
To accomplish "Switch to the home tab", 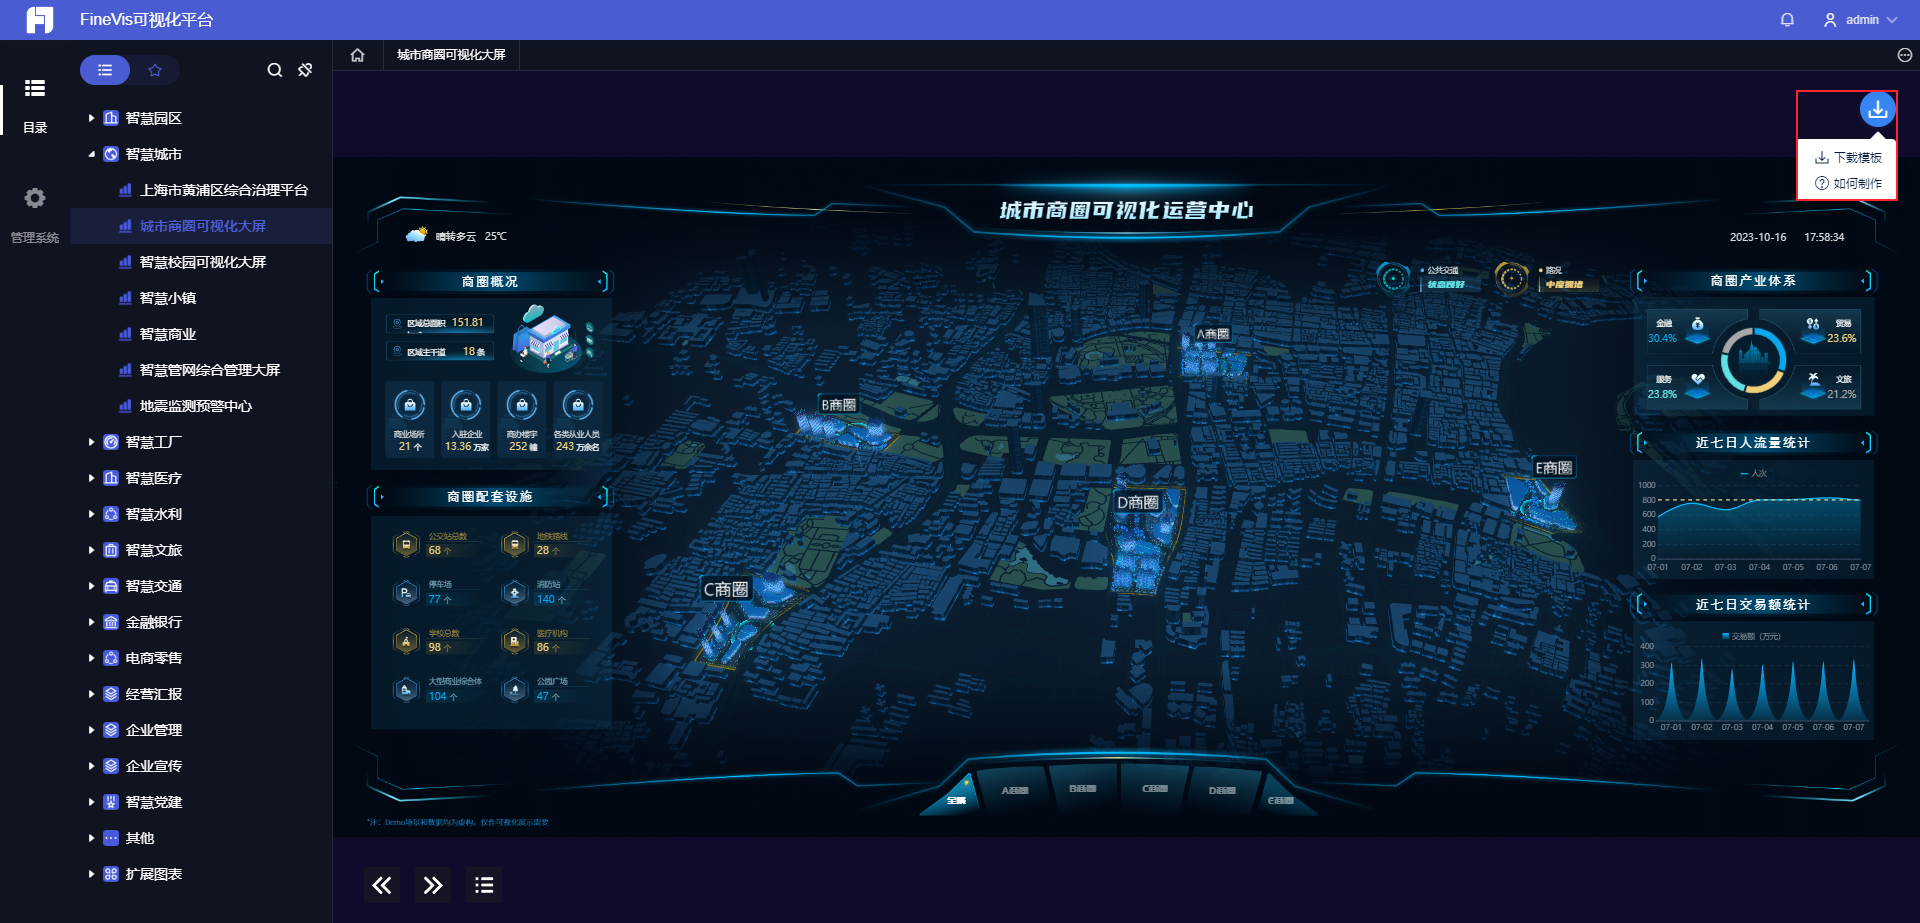I will (x=357, y=55).
